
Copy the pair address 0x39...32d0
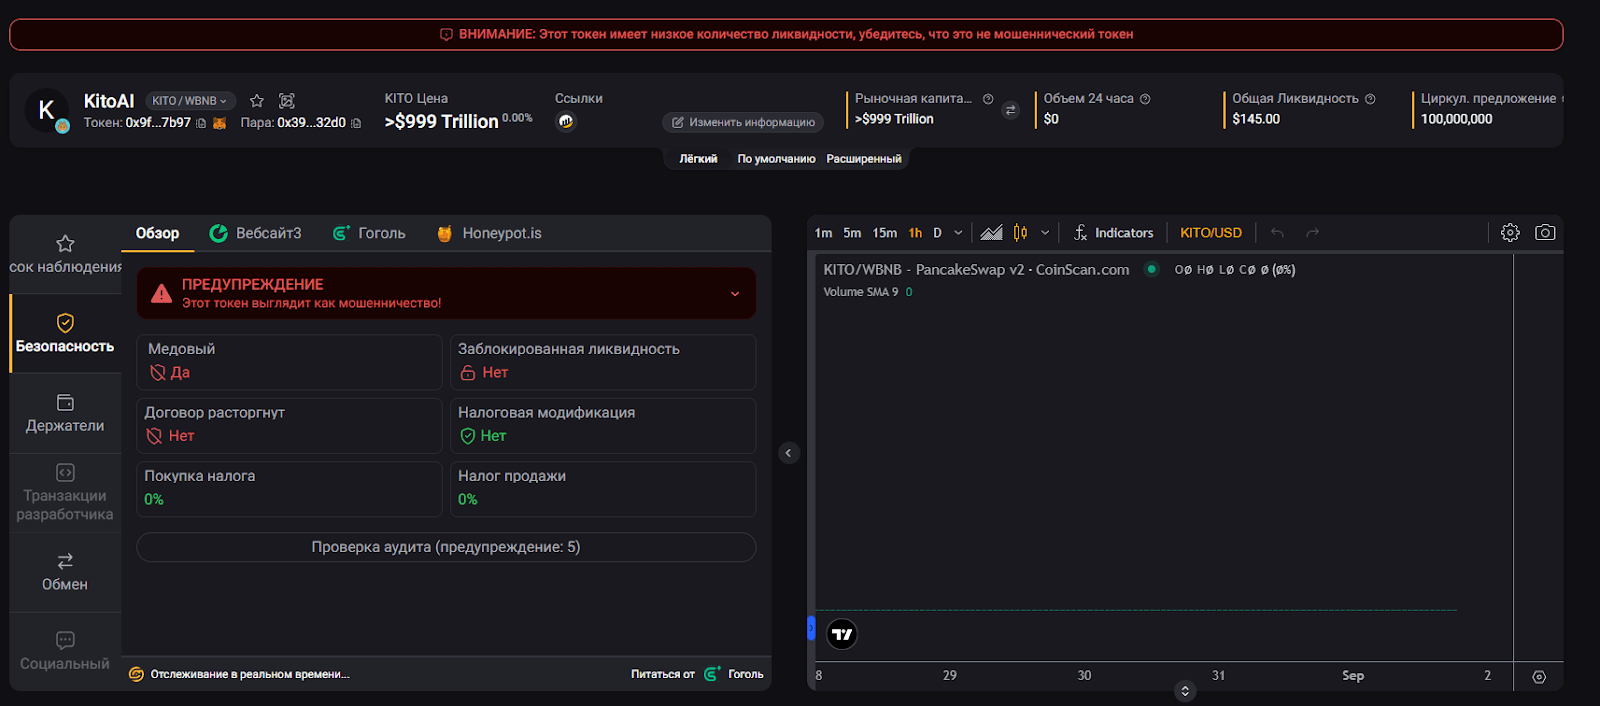356,123
